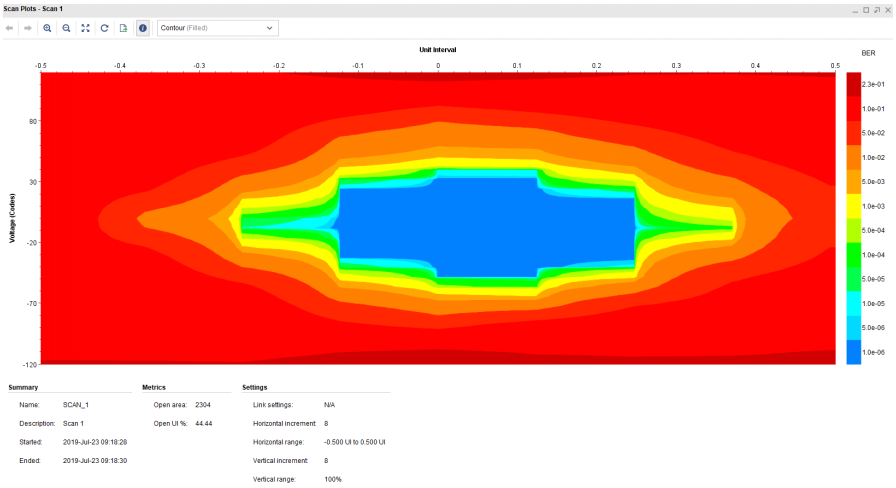Click the 0 tick on Unit Interval axis

(438, 66)
